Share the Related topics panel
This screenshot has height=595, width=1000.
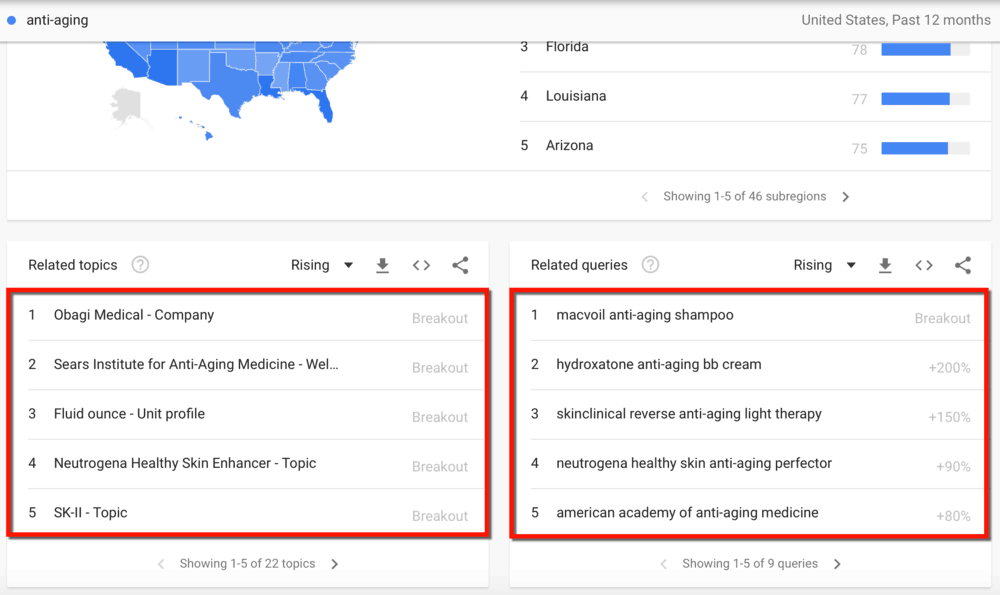[x=460, y=265]
